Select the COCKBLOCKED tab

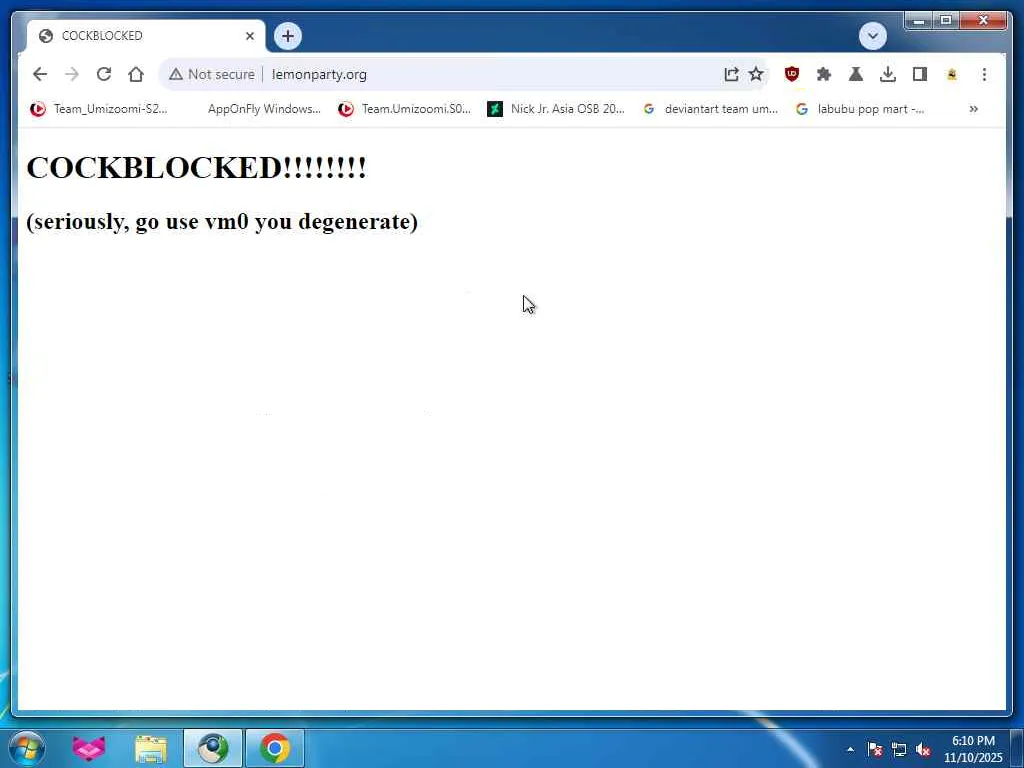pyautogui.click(x=146, y=36)
